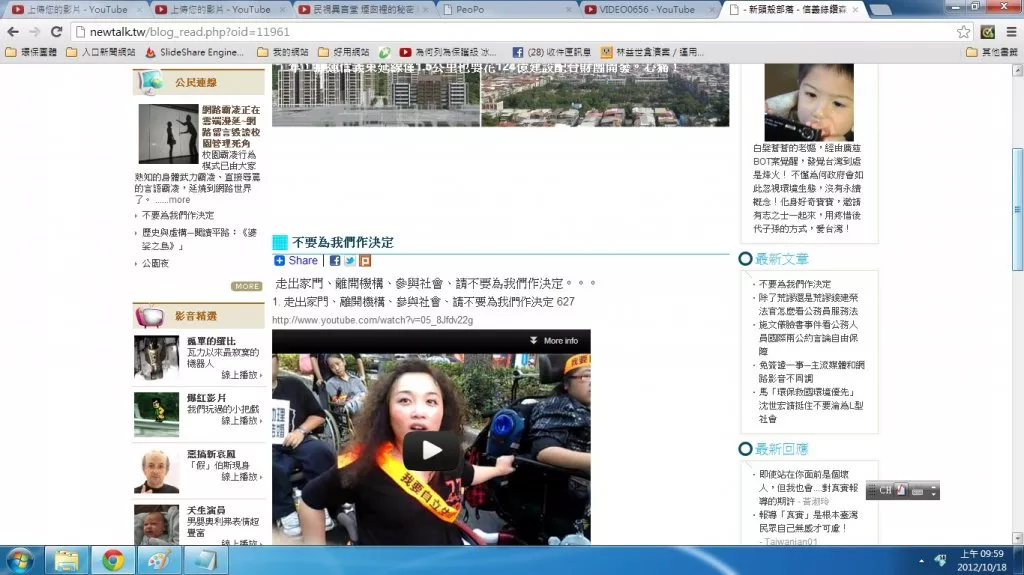Image resolution: width=1024 pixels, height=575 pixels.
Task: Open the 環保團體 bookmark folder
Action: click(x=31, y=52)
